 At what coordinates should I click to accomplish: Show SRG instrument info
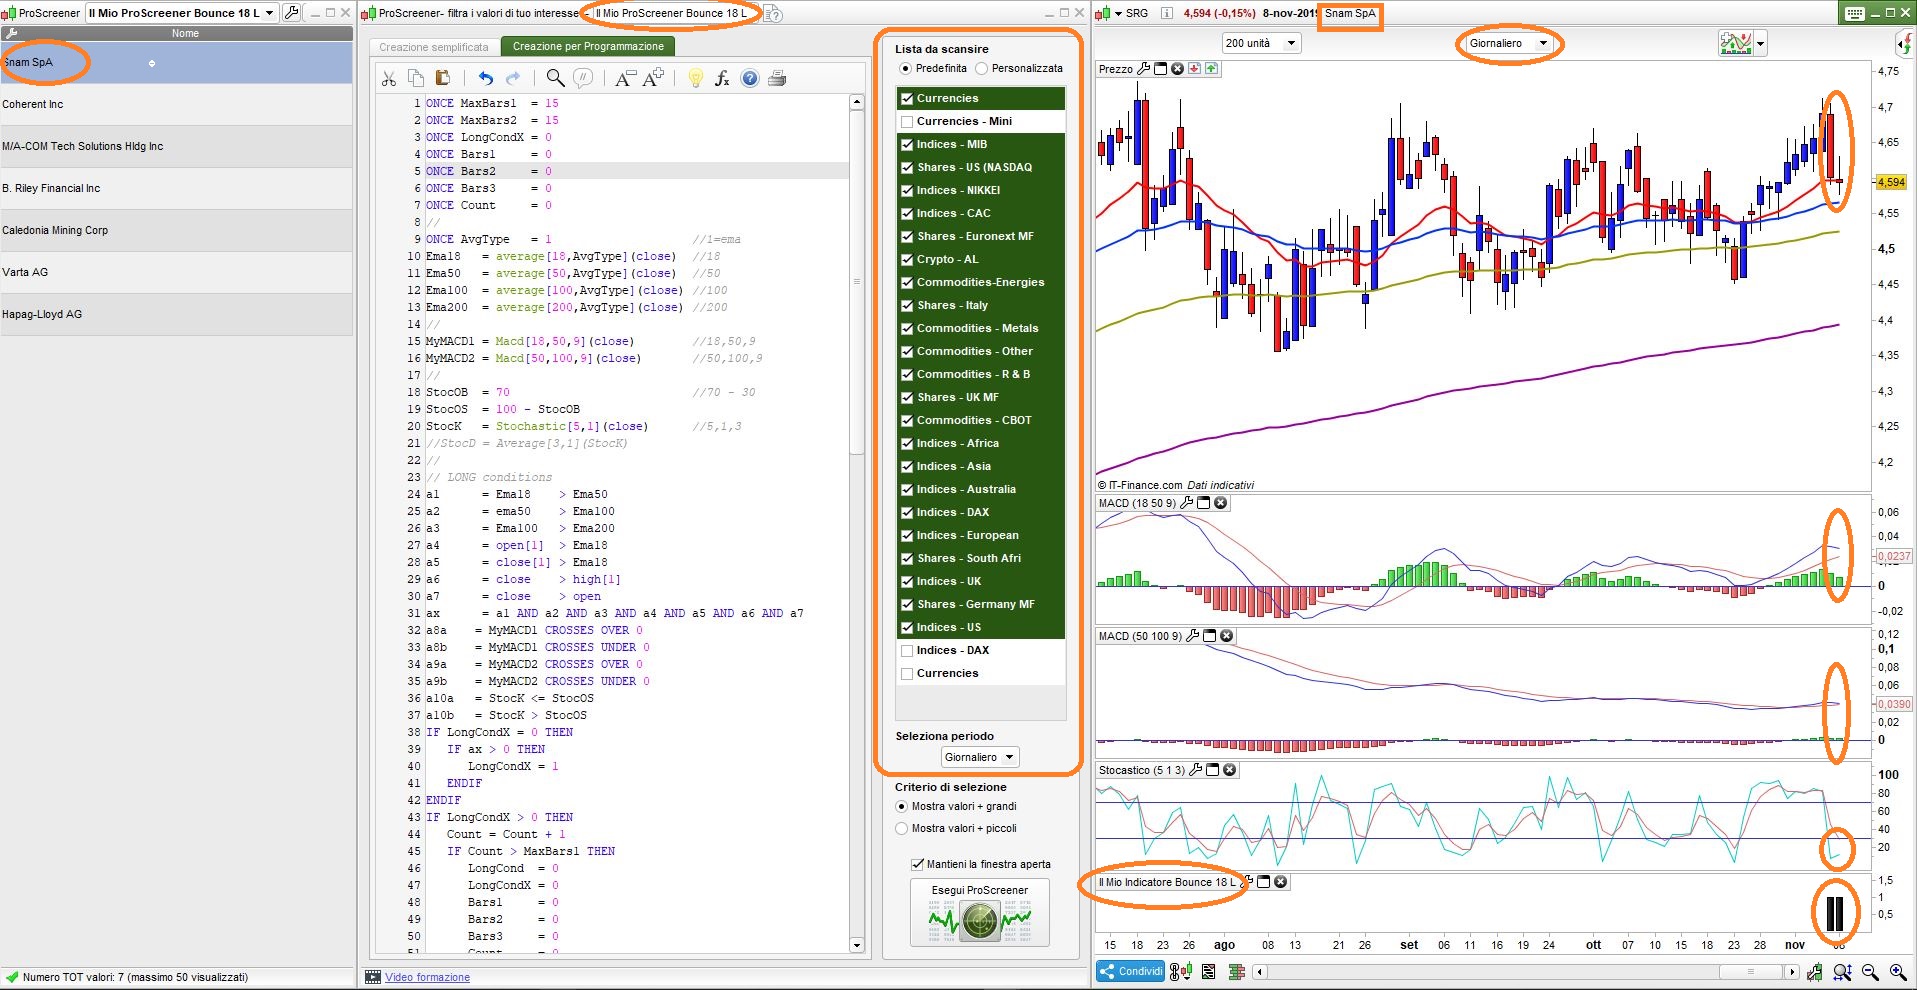point(1168,13)
